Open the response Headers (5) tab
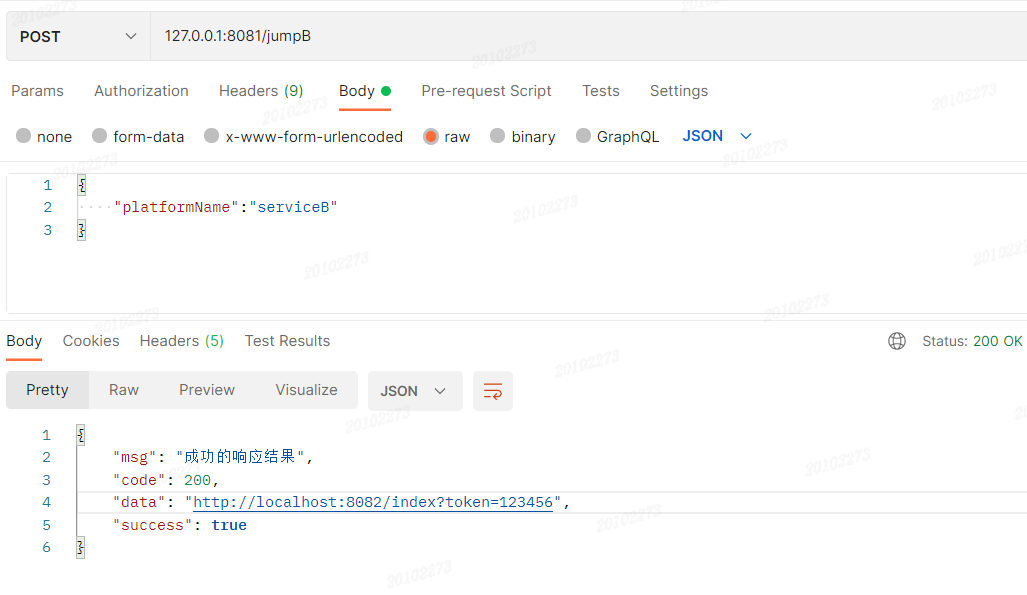1027x595 pixels. tap(181, 341)
